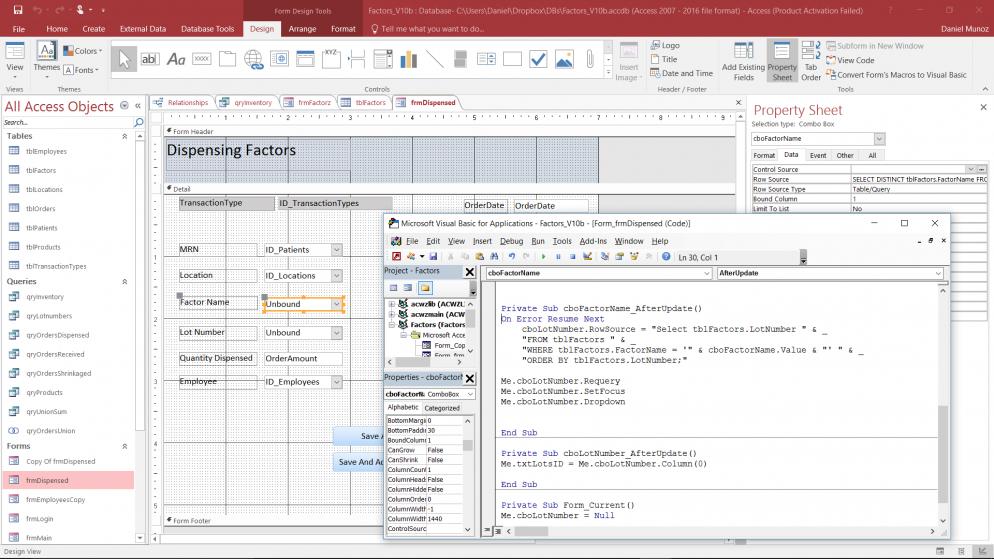
Task: Choose the Toggle Button control
Action: [x=461, y=59]
